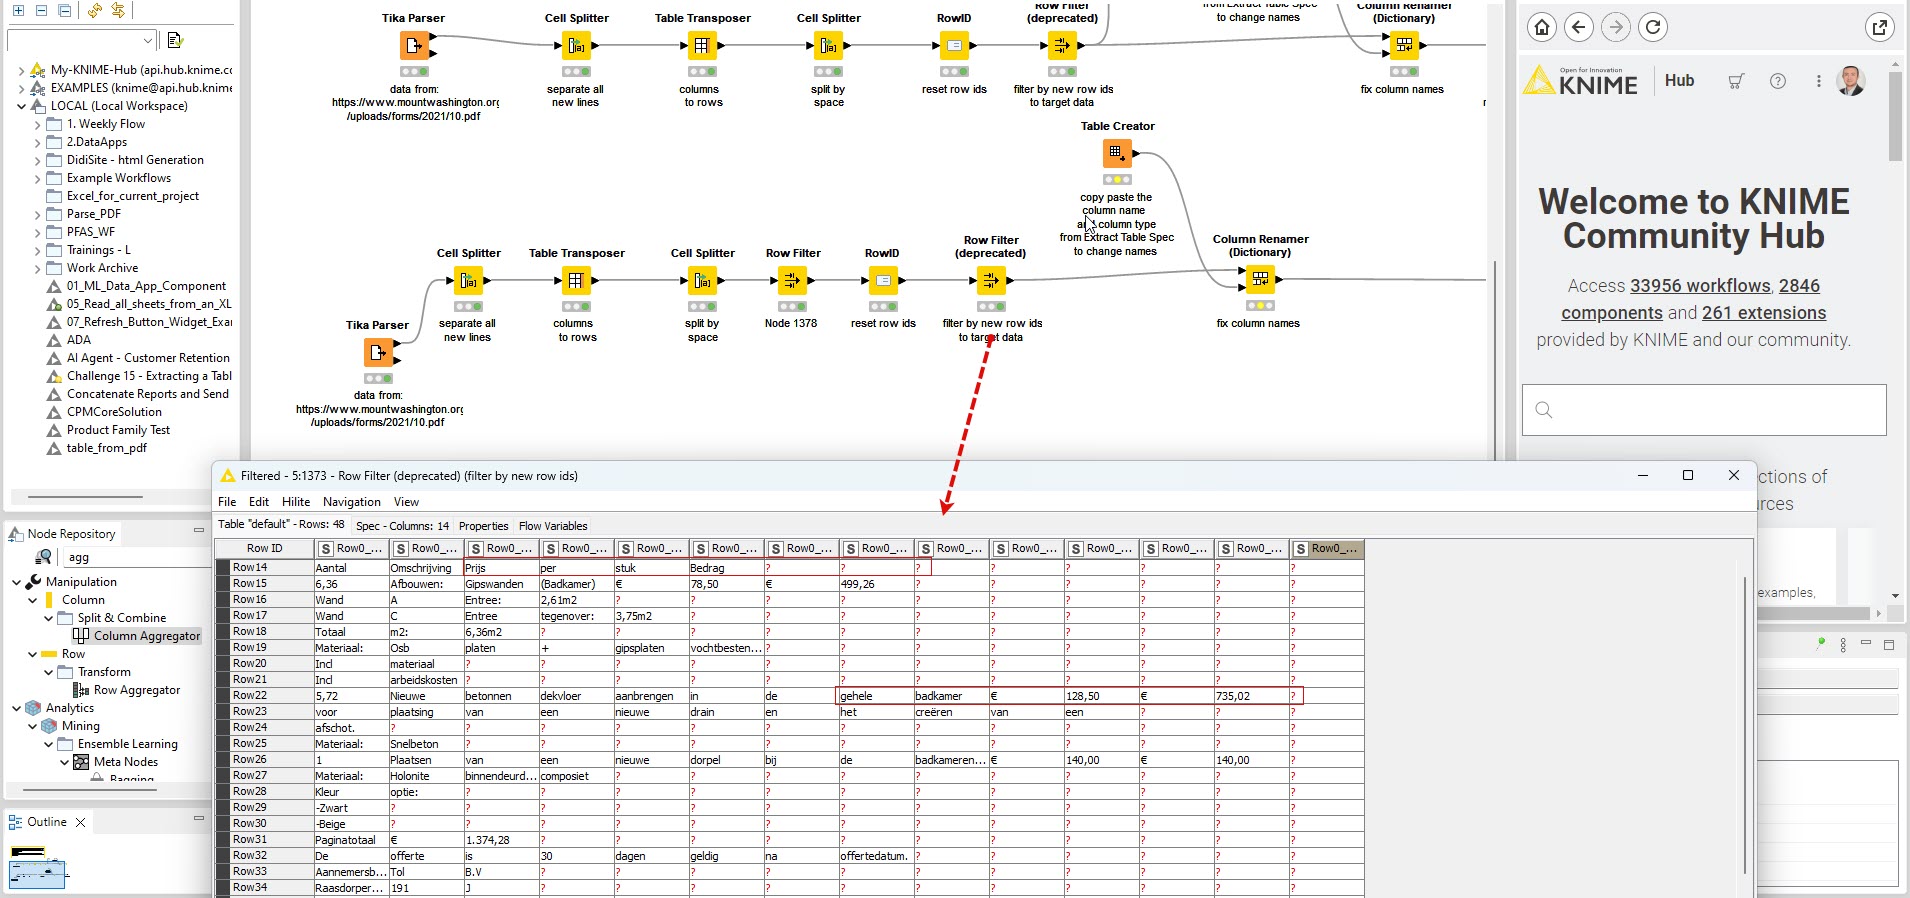Screen dimensions: 1910x898
Task: Go back in the Hub browser
Action: point(1579,27)
